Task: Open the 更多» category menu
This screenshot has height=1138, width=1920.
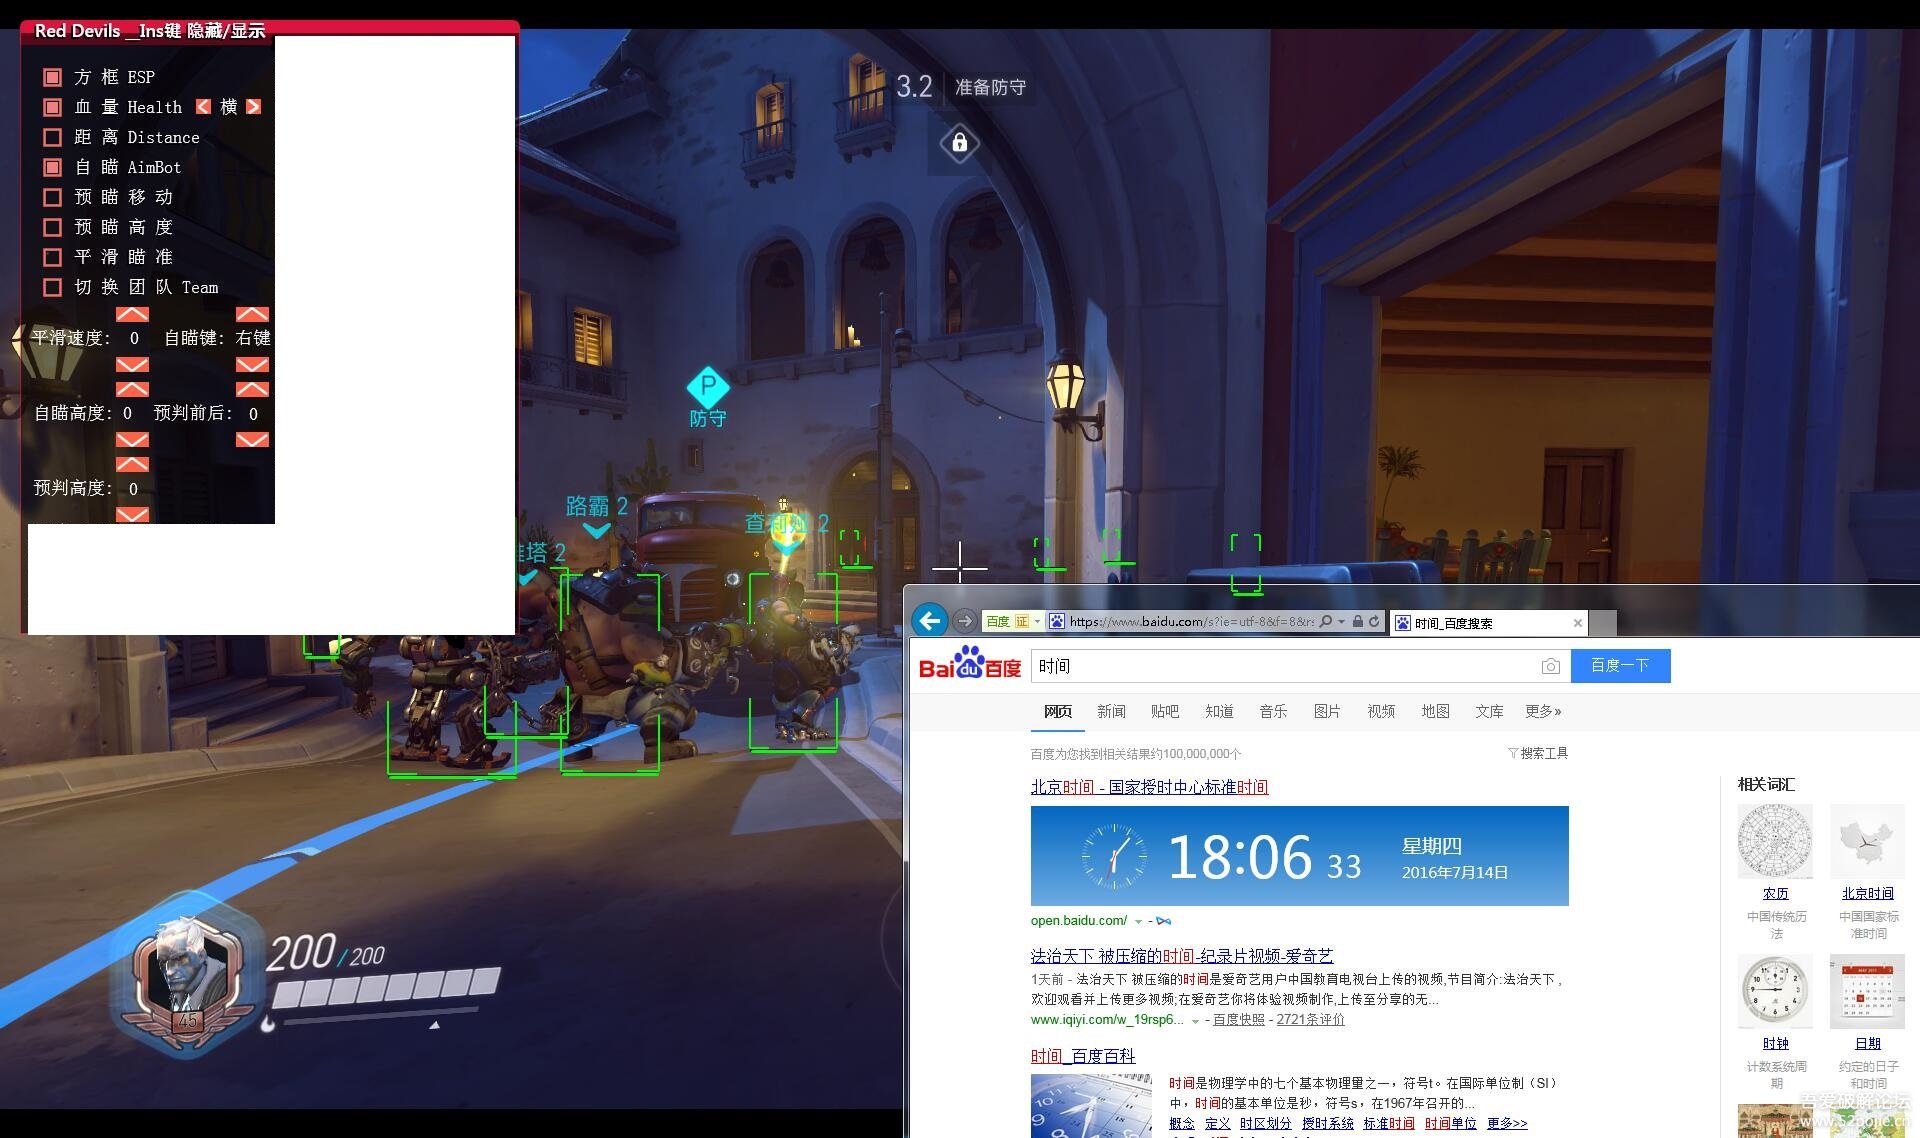Action: (x=1543, y=711)
